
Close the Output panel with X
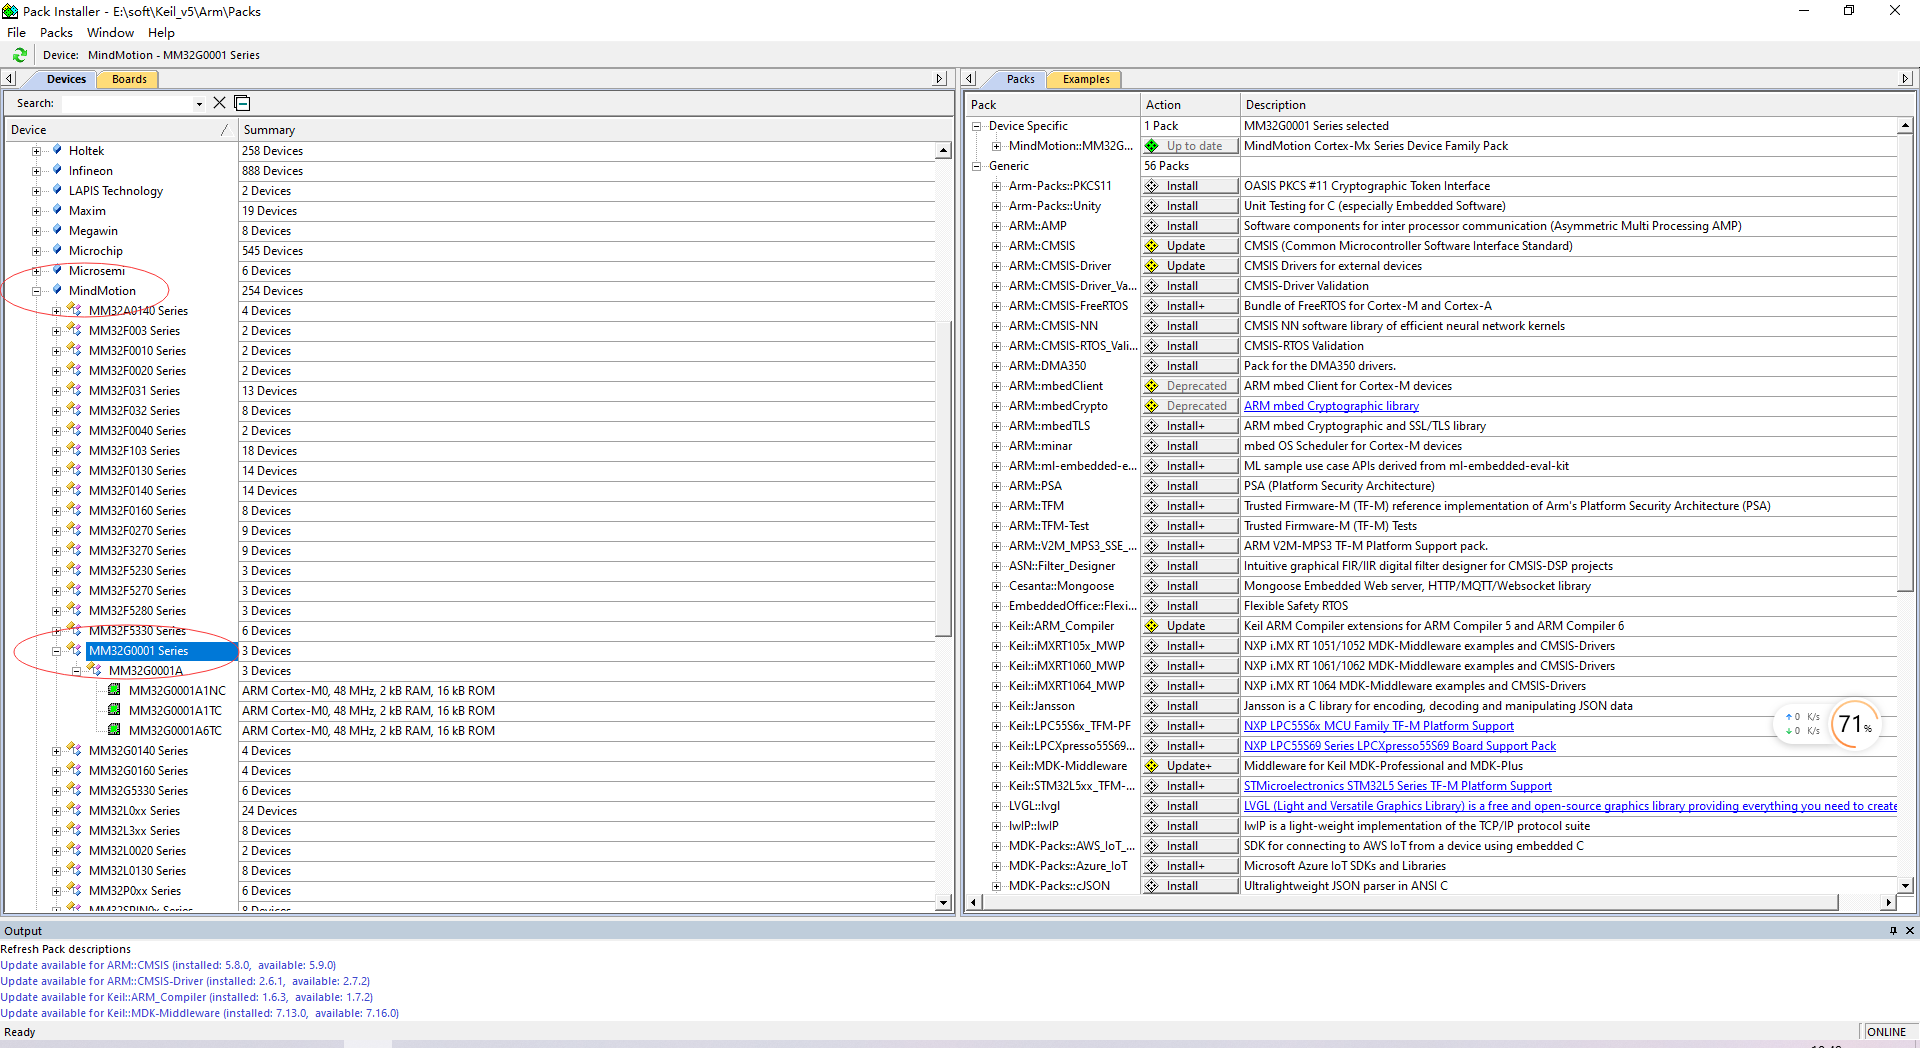click(x=1909, y=930)
